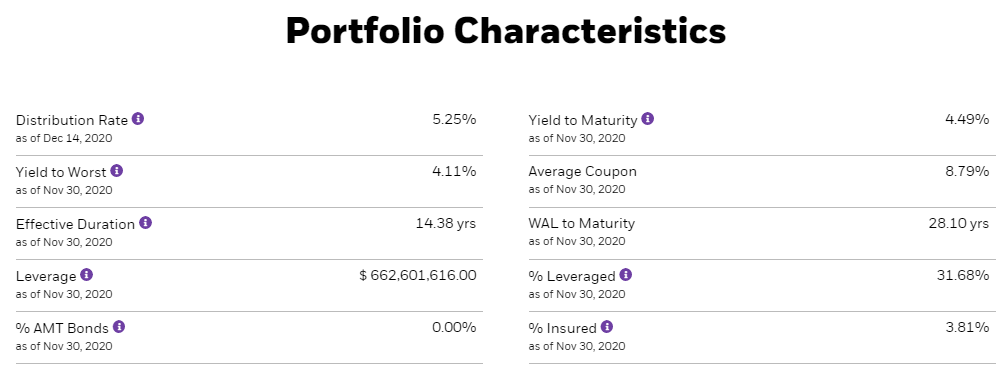1008x376 pixels.
Task: Click the info icon beside Distribution Rate
Action: point(138,119)
